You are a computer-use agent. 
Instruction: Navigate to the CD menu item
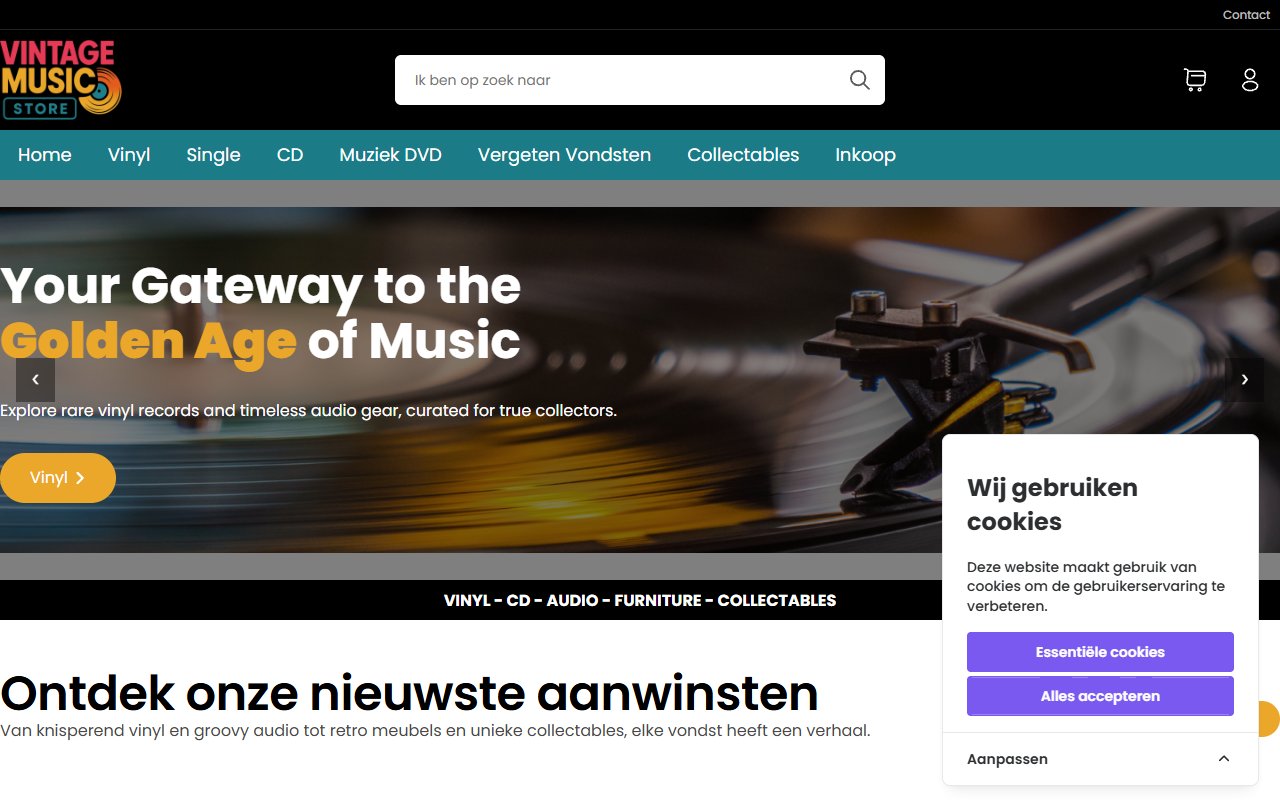(290, 155)
